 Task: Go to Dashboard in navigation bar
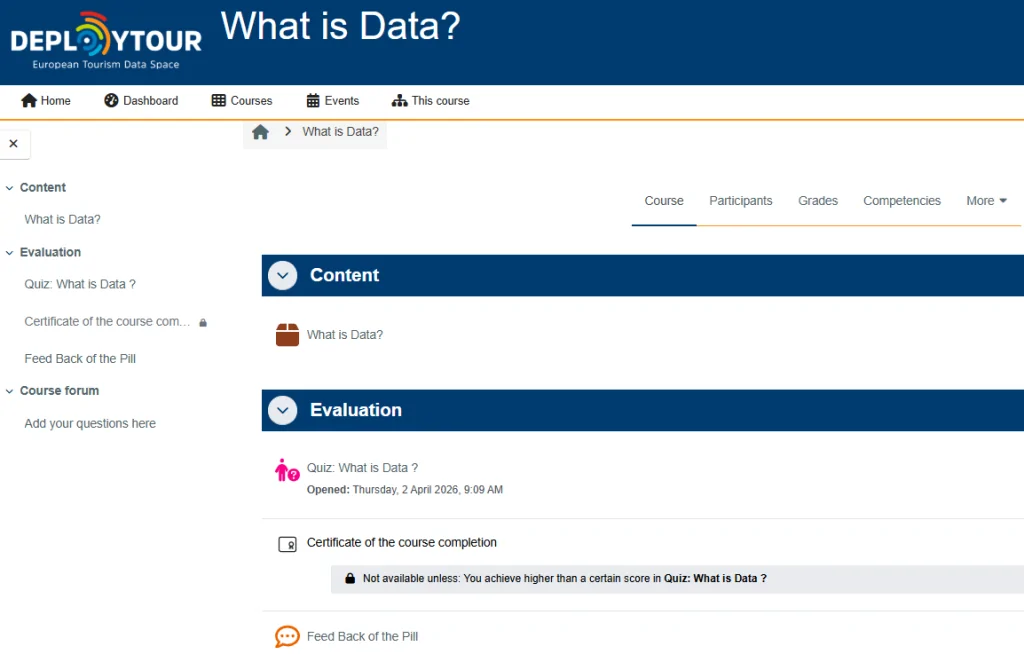141,101
